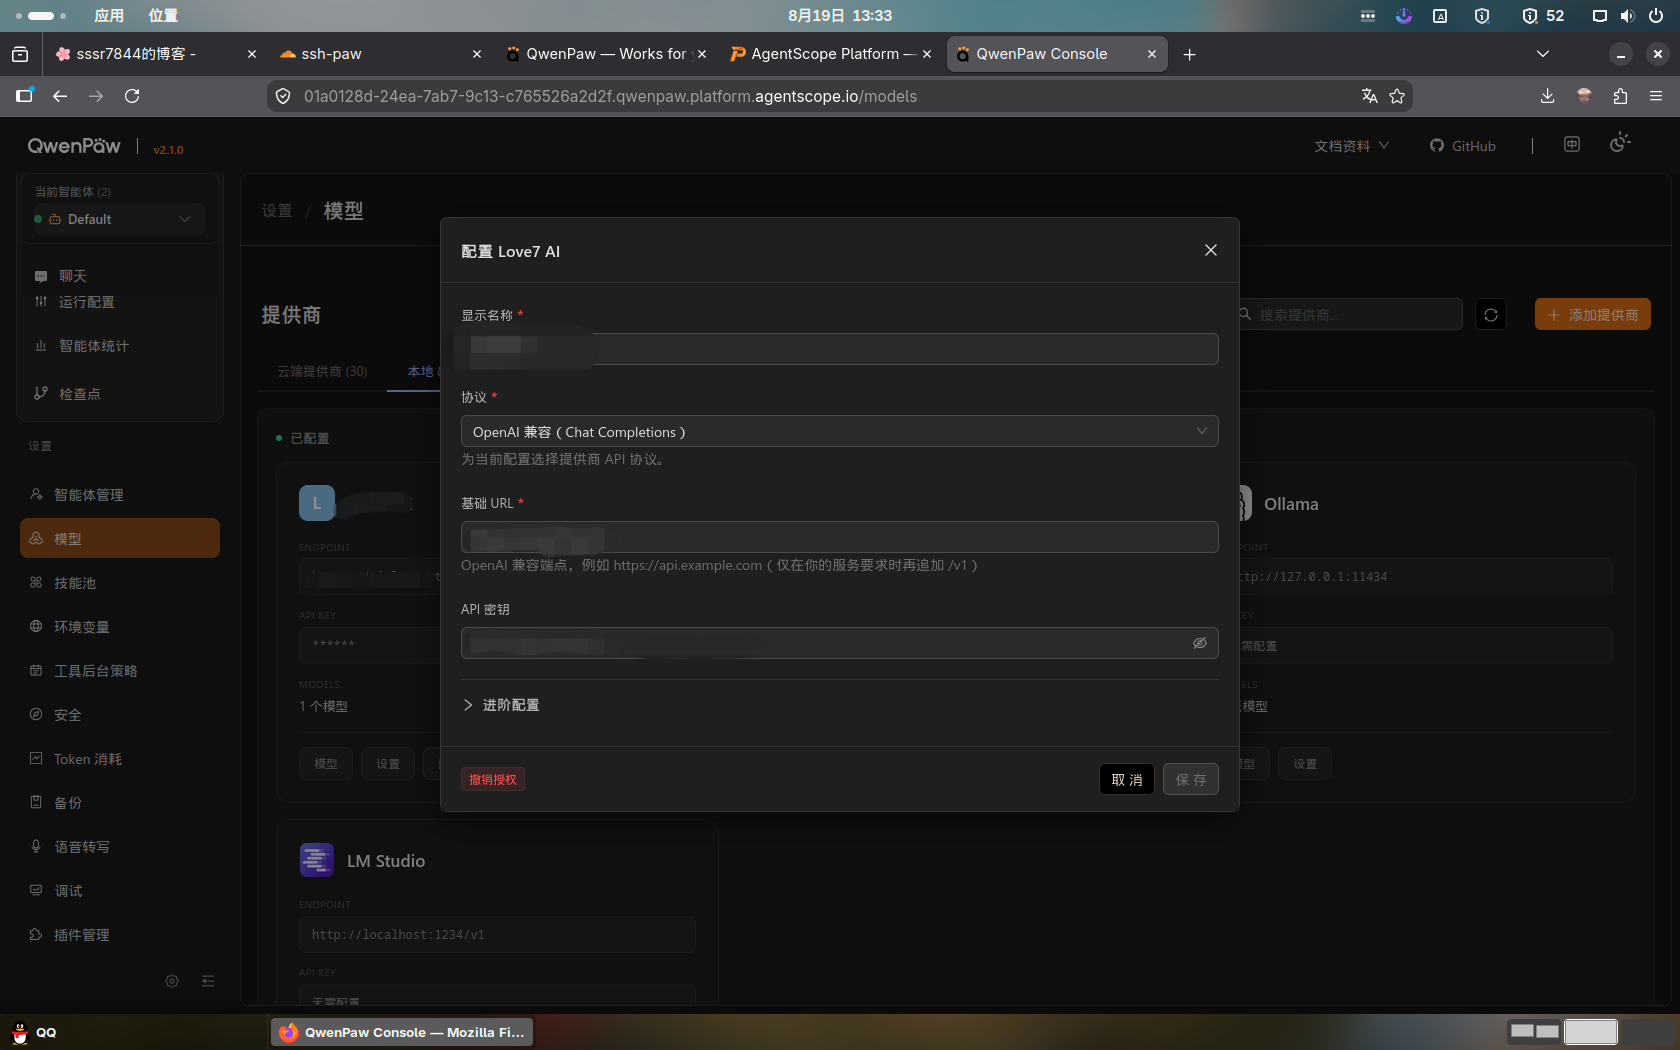
Task: Click the 安全 sidebar icon
Action: [36, 714]
